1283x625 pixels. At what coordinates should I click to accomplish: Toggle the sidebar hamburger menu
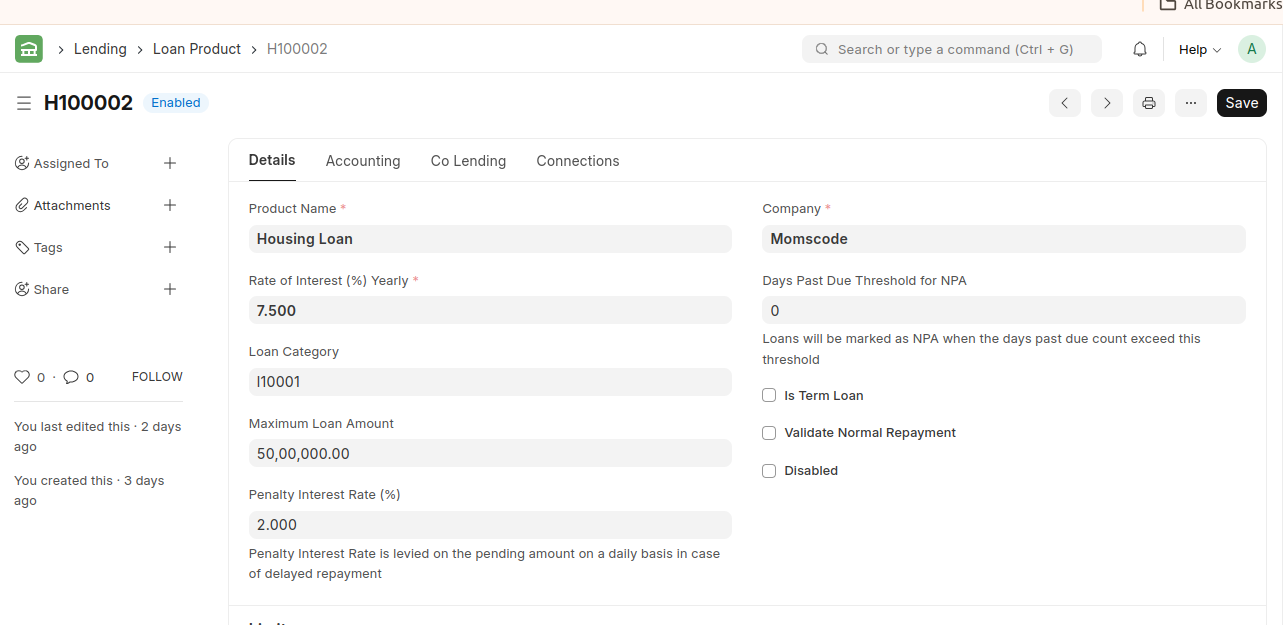tap(24, 103)
